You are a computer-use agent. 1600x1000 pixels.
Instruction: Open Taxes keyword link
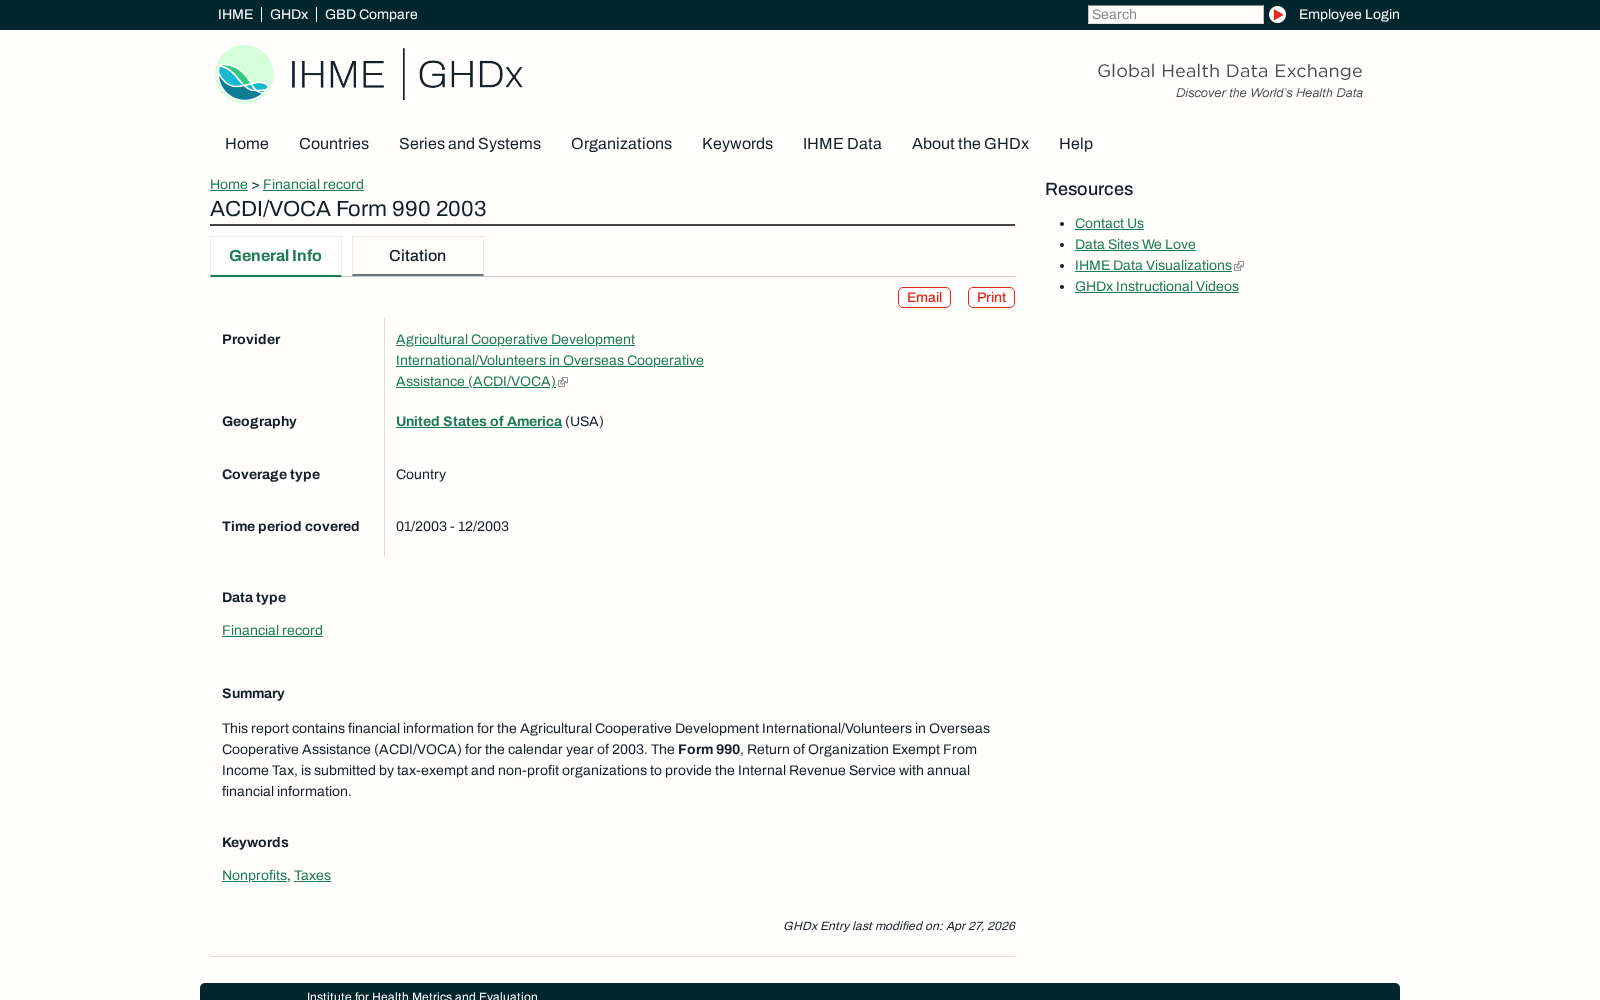312,875
